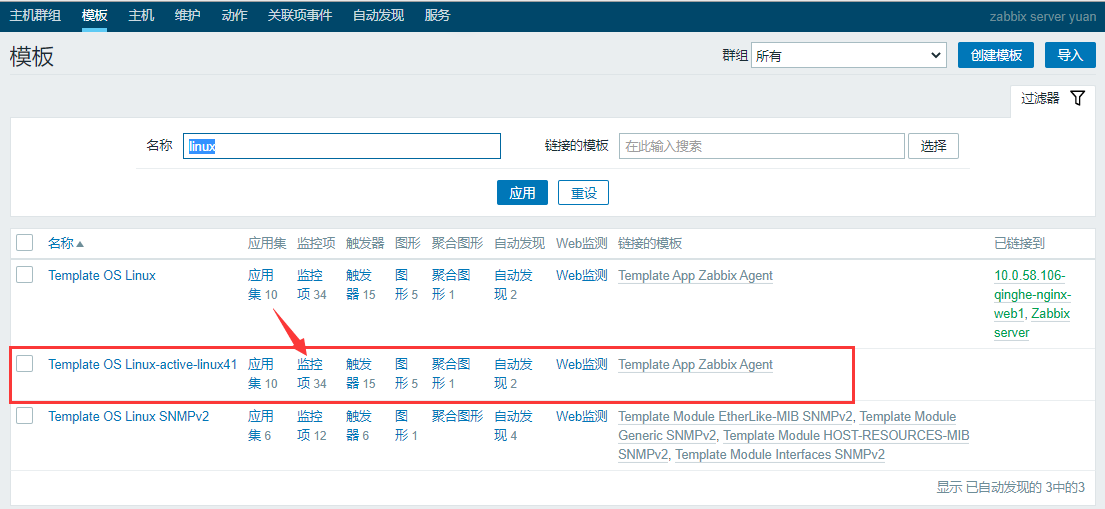Open the 关联项事件 menu tab
The height and width of the screenshot is (509, 1105).
(300, 15)
